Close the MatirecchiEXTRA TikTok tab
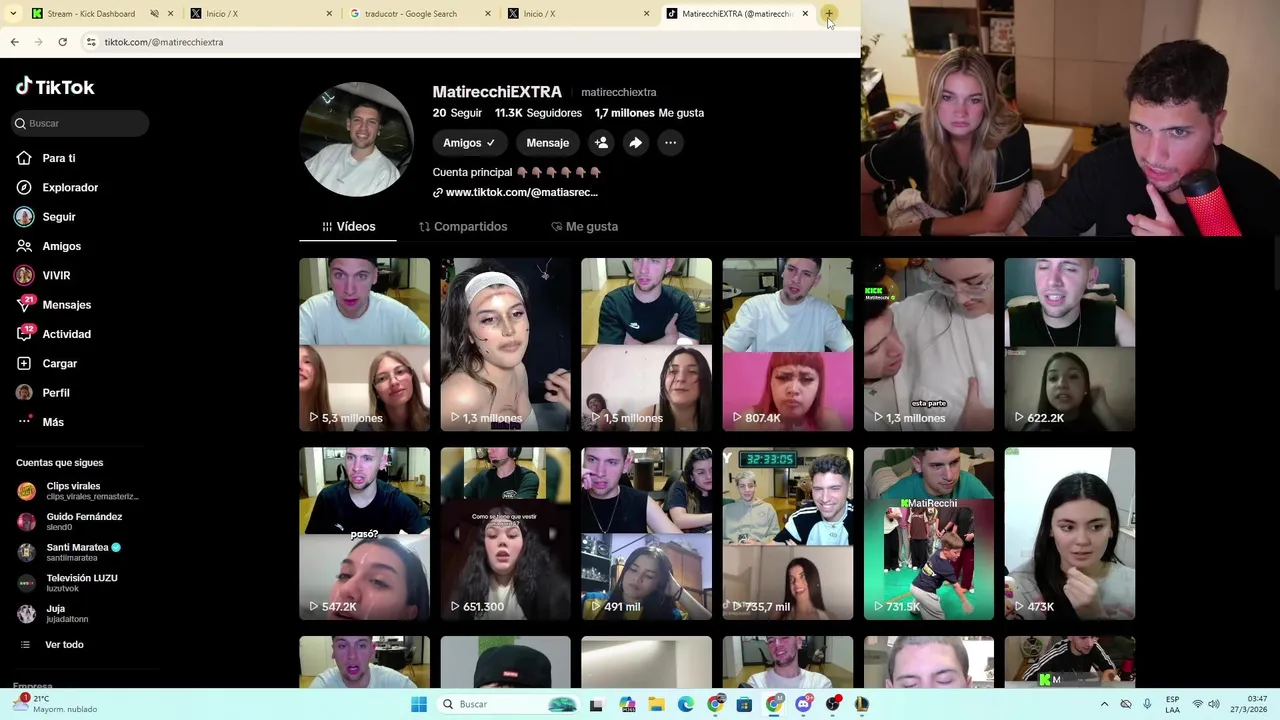Screen dimensions: 1280x720 pos(805,14)
